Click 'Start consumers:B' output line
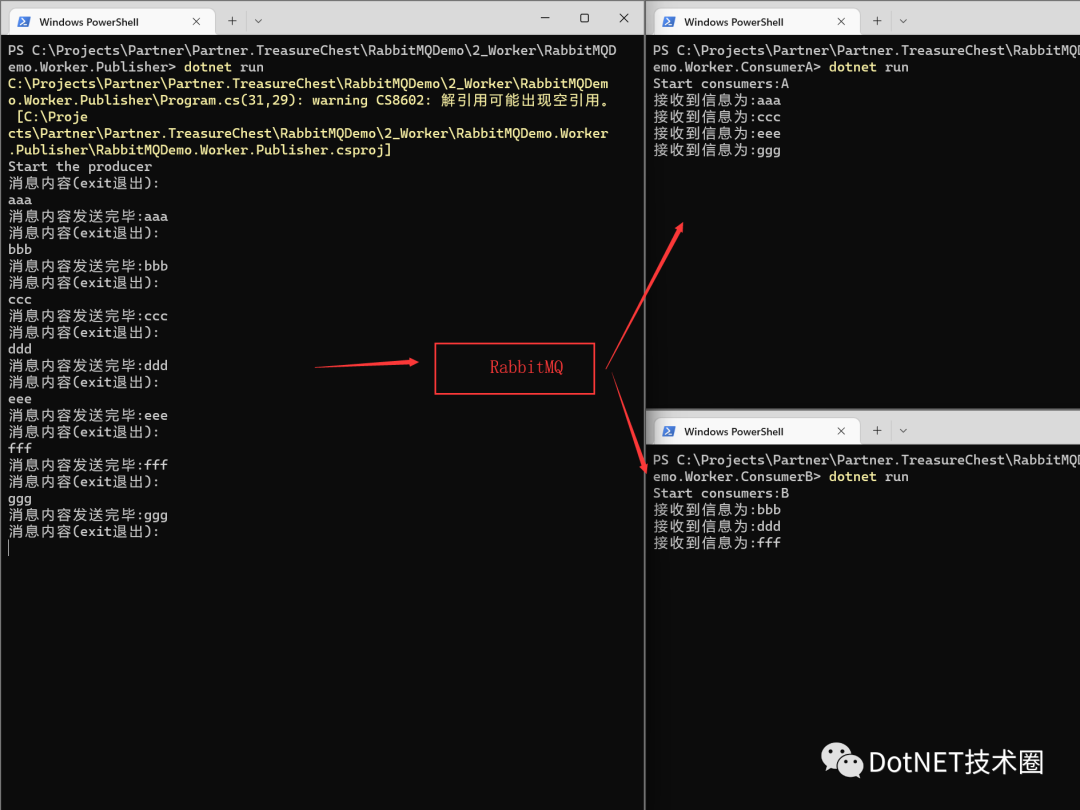This screenshot has height=810, width=1080. coord(721,493)
